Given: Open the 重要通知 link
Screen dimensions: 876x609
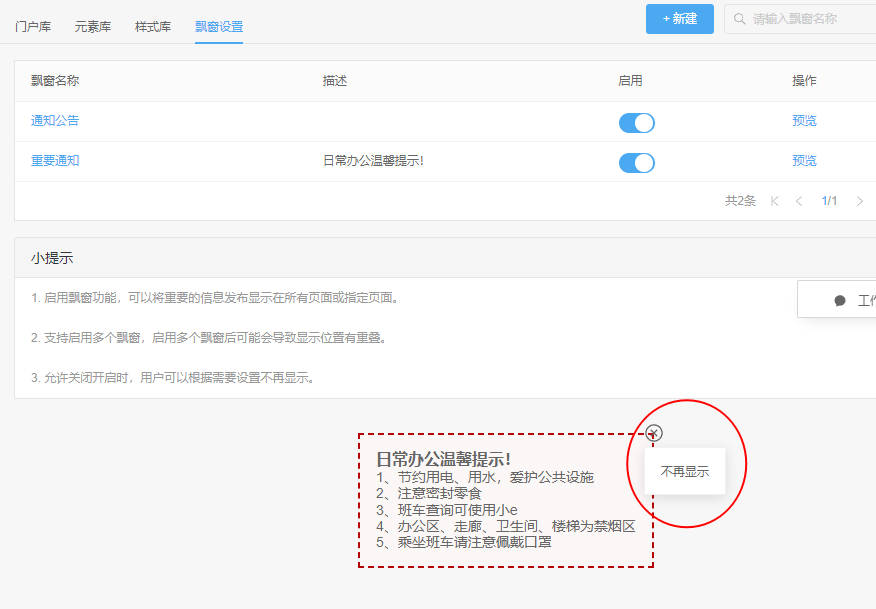Looking at the screenshot, I should click(x=55, y=160).
